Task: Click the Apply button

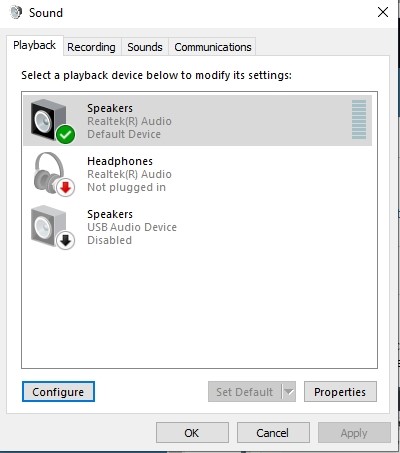Action: [354, 433]
